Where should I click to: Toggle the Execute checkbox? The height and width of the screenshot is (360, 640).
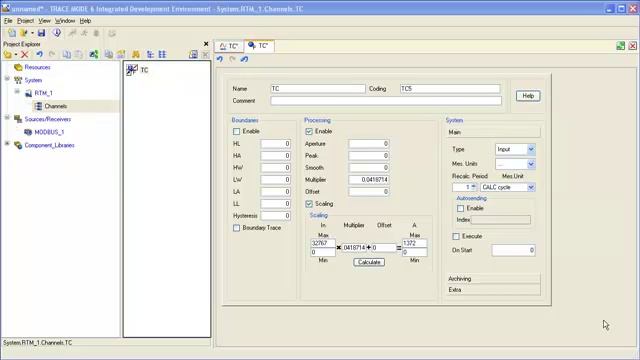click(x=456, y=236)
